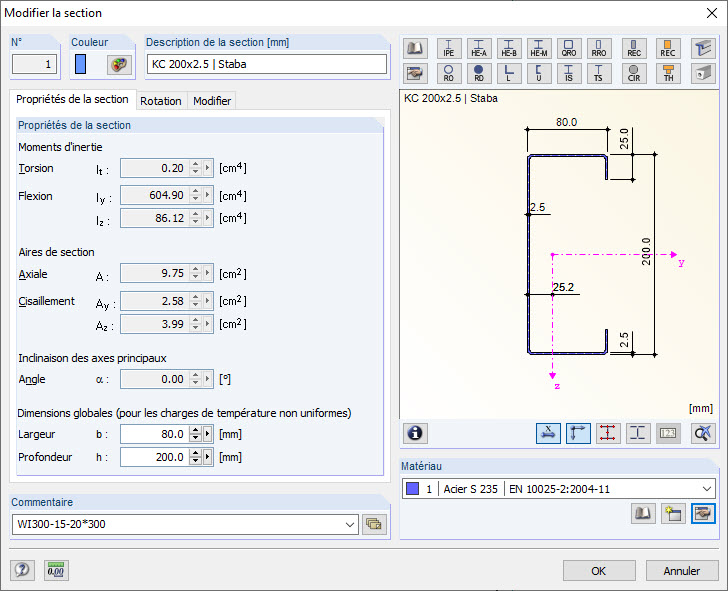Select the TS T-section icon
The width and height of the screenshot is (728, 591).
pos(598,73)
